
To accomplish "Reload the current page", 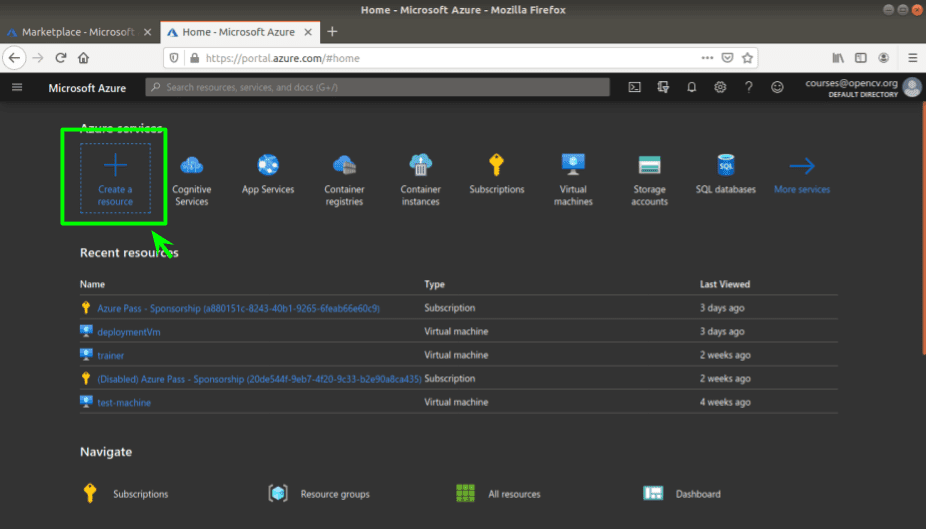I will pyautogui.click(x=61, y=58).
